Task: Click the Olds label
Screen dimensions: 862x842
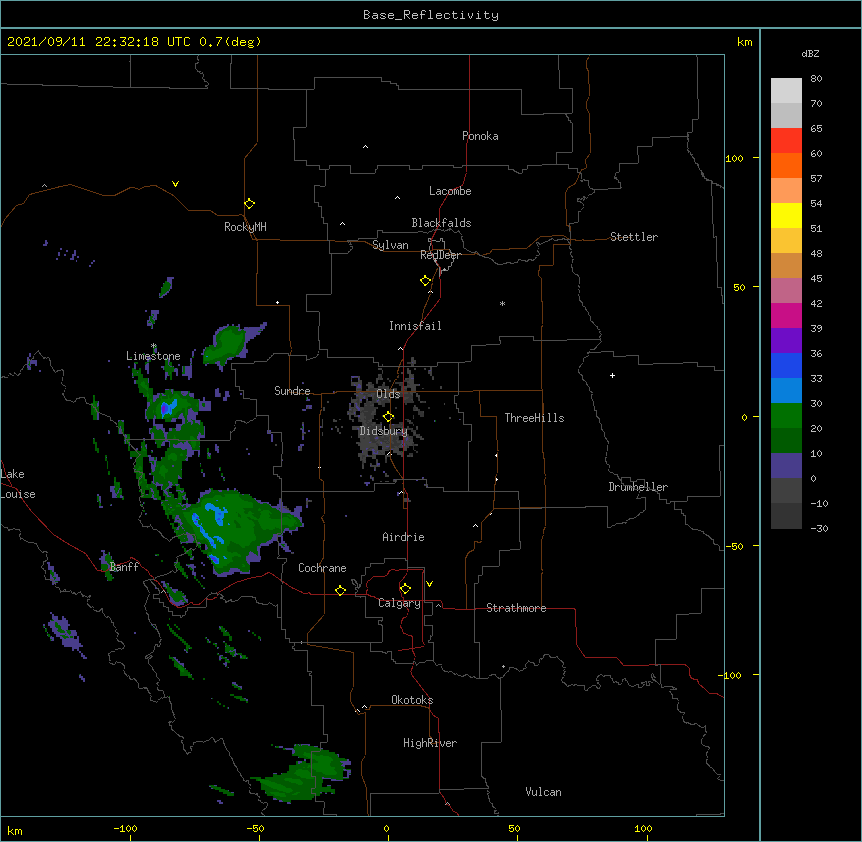Action: coord(388,394)
